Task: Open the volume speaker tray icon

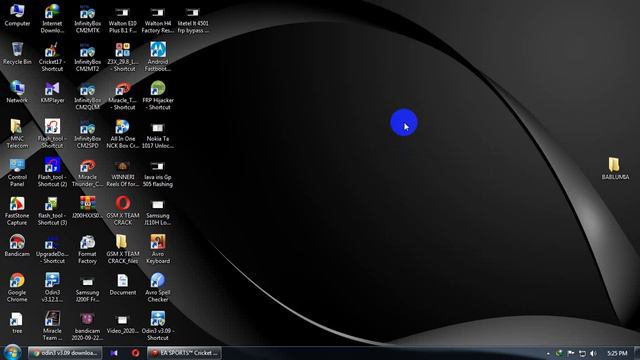Action: click(593, 353)
